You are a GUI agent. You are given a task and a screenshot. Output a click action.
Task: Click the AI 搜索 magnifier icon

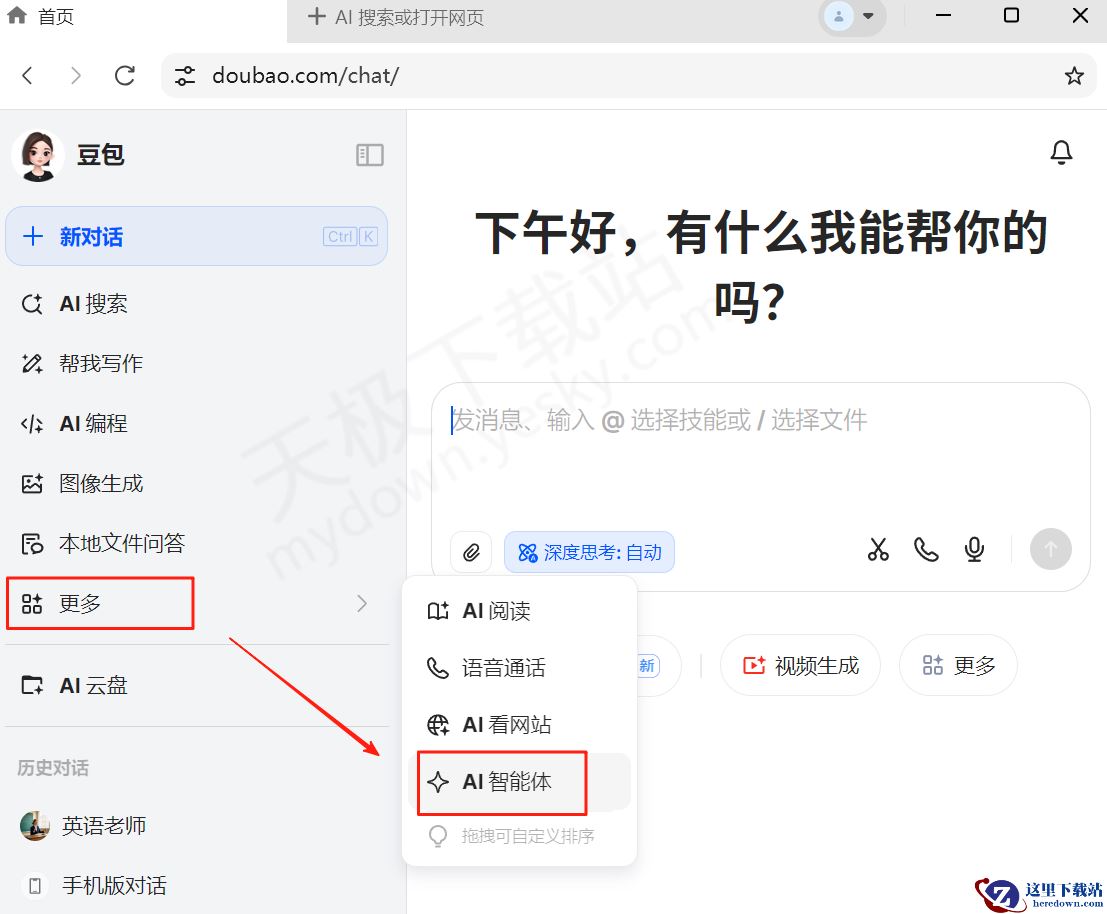(32, 304)
